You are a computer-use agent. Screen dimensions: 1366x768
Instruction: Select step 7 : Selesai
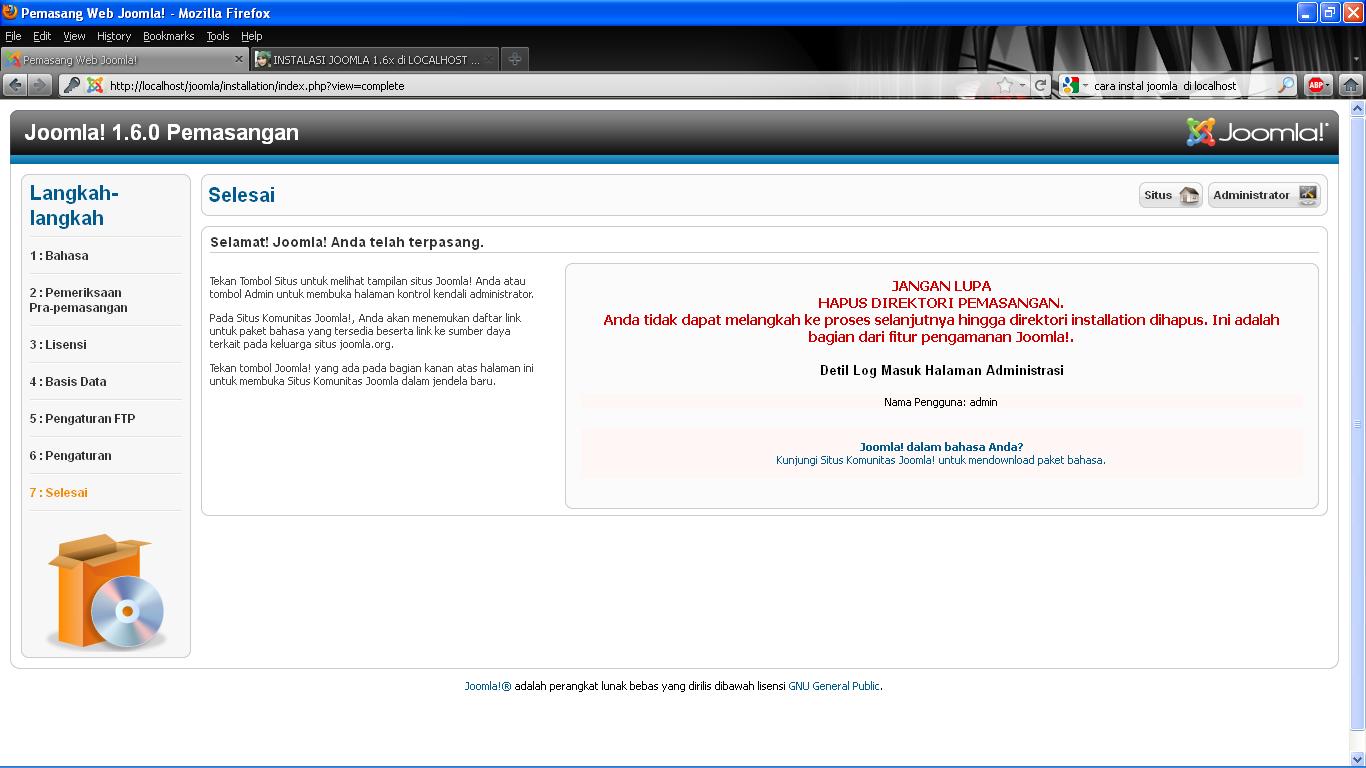point(58,492)
